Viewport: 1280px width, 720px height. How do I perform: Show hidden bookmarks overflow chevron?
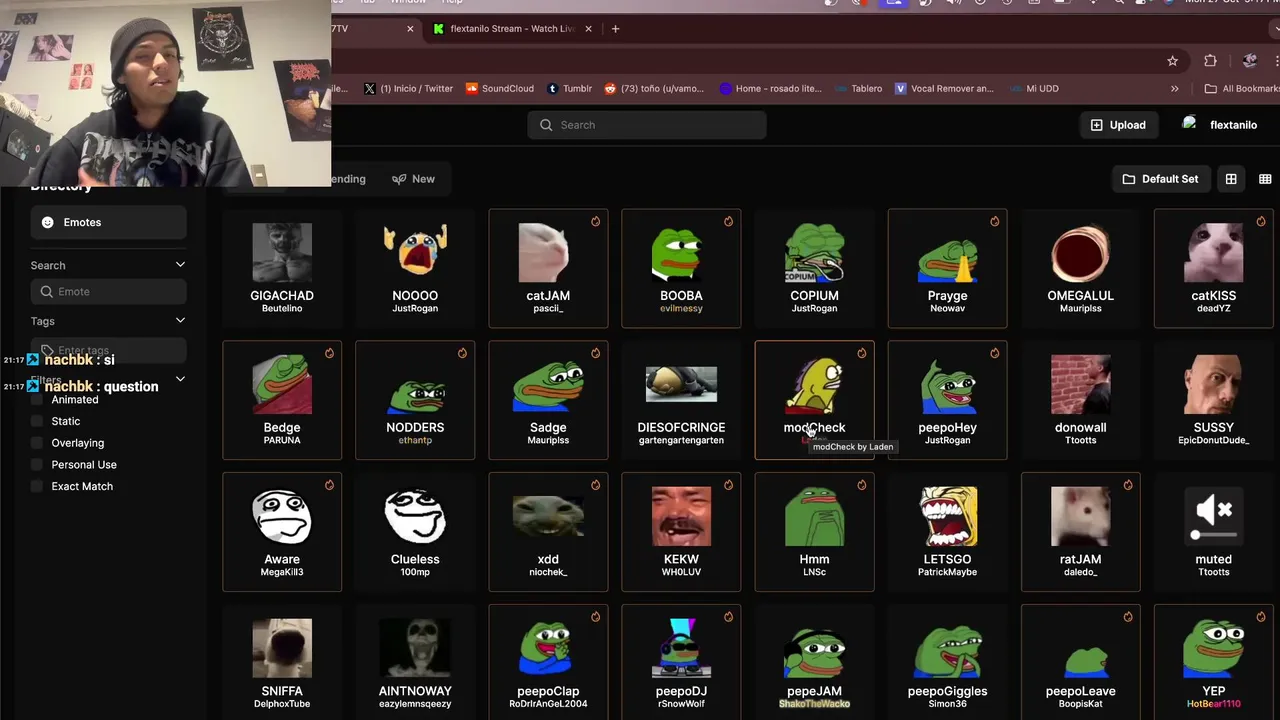pos(1174,88)
